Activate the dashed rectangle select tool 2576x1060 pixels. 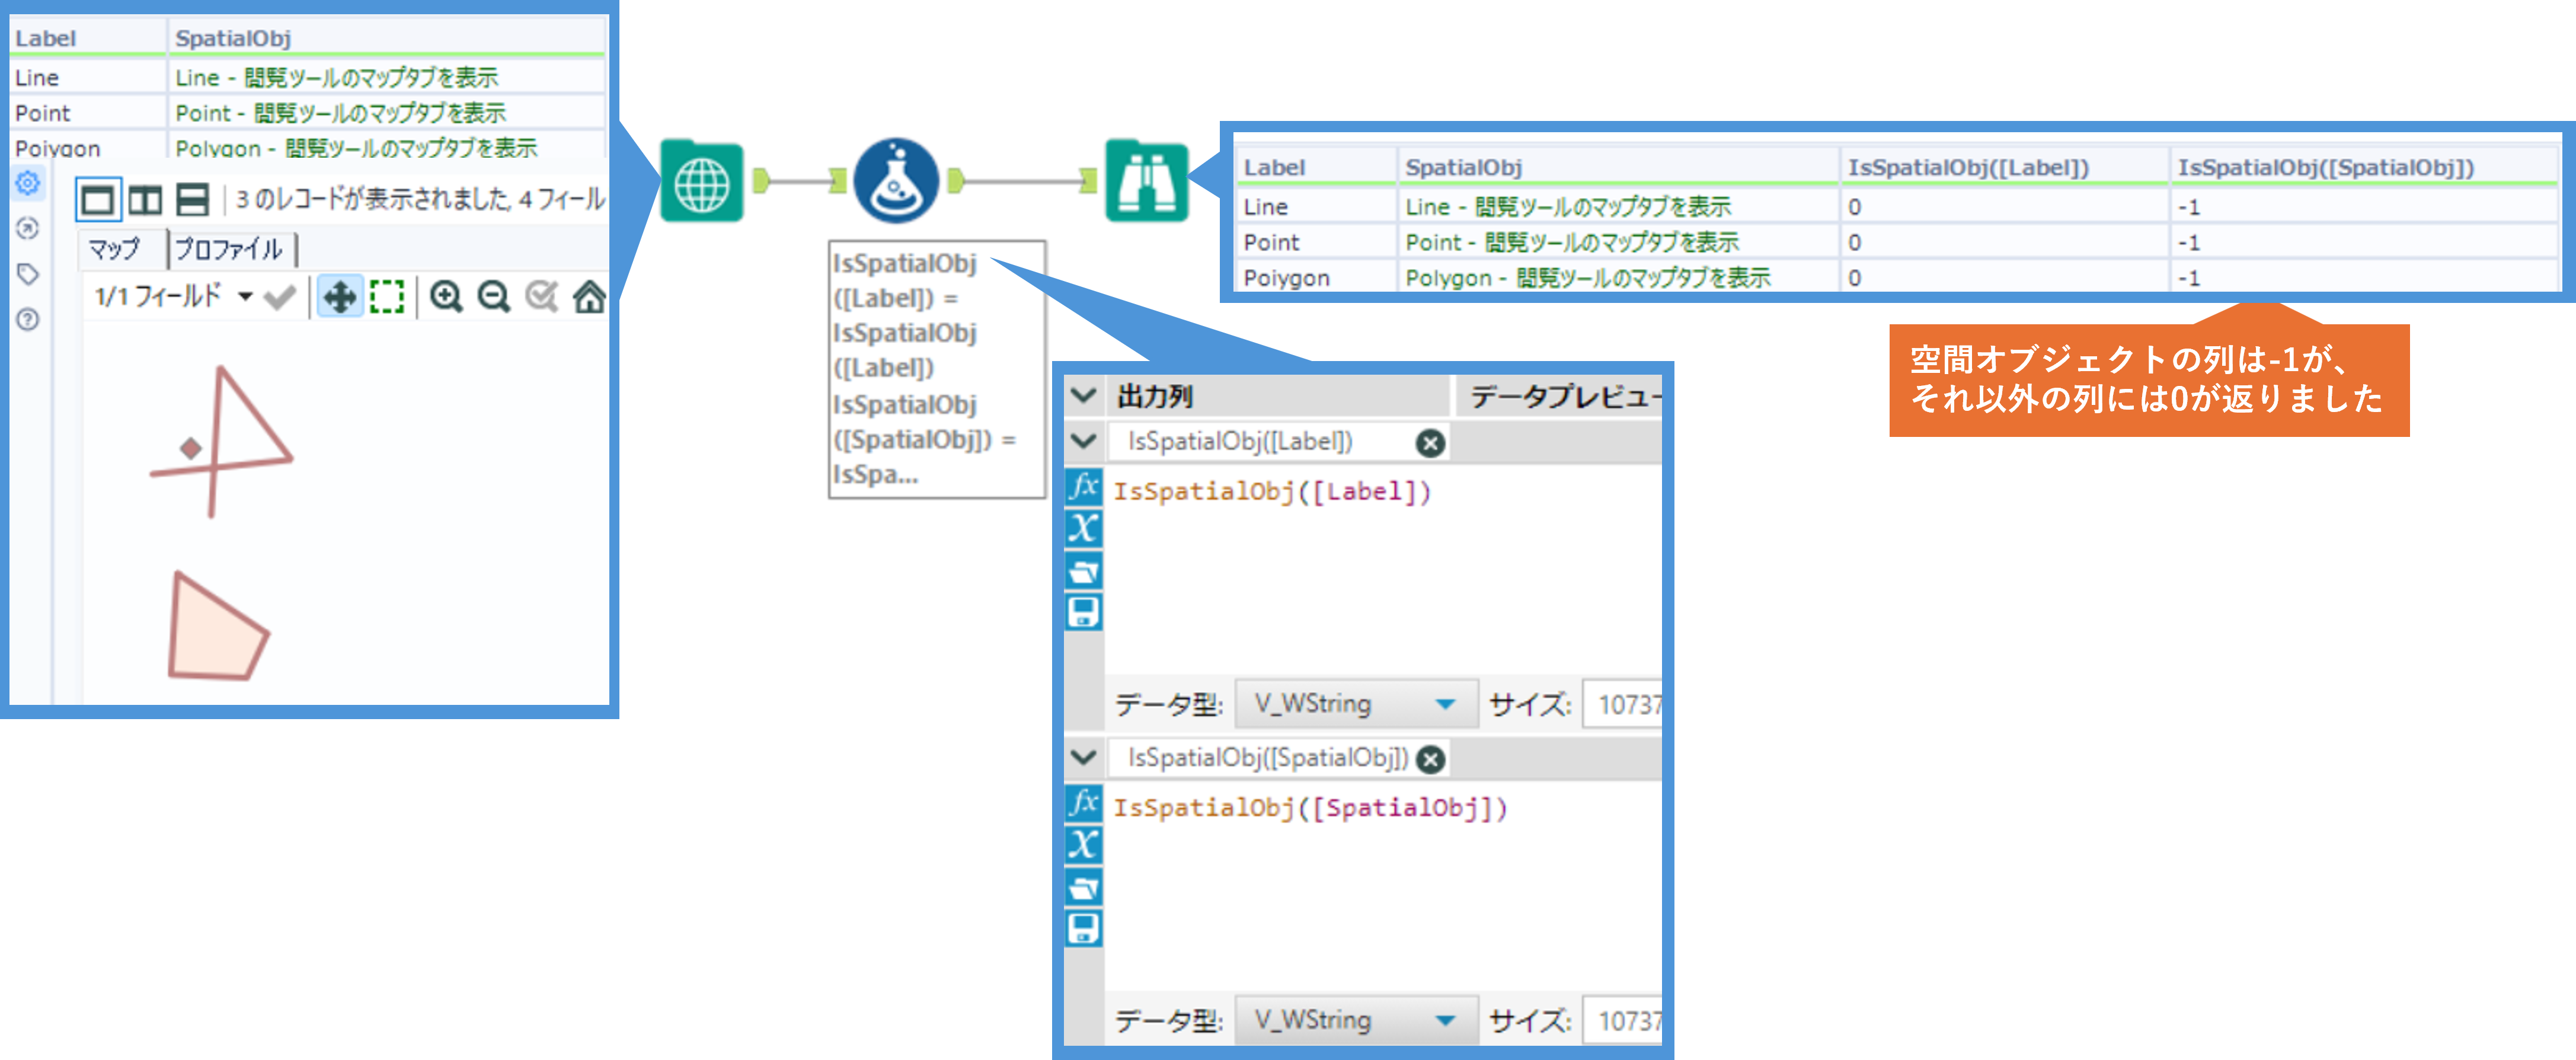387,297
